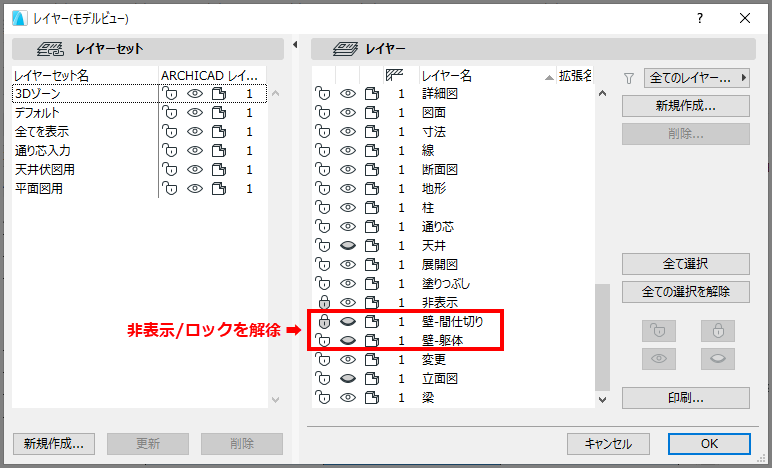772x468 pixels.
Task: Click wireframe icon of 線 layer
Action: pyautogui.click(x=372, y=151)
